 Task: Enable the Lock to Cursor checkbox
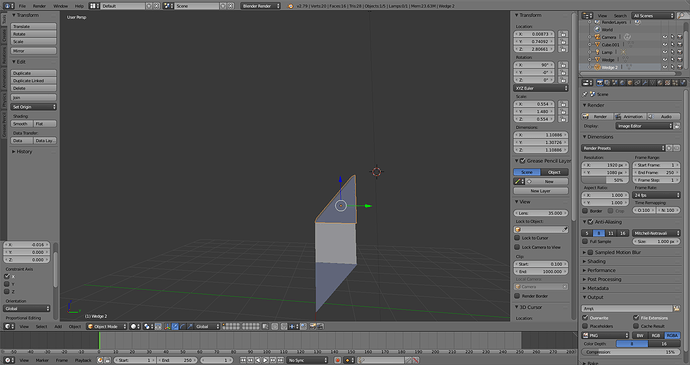[518, 238]
